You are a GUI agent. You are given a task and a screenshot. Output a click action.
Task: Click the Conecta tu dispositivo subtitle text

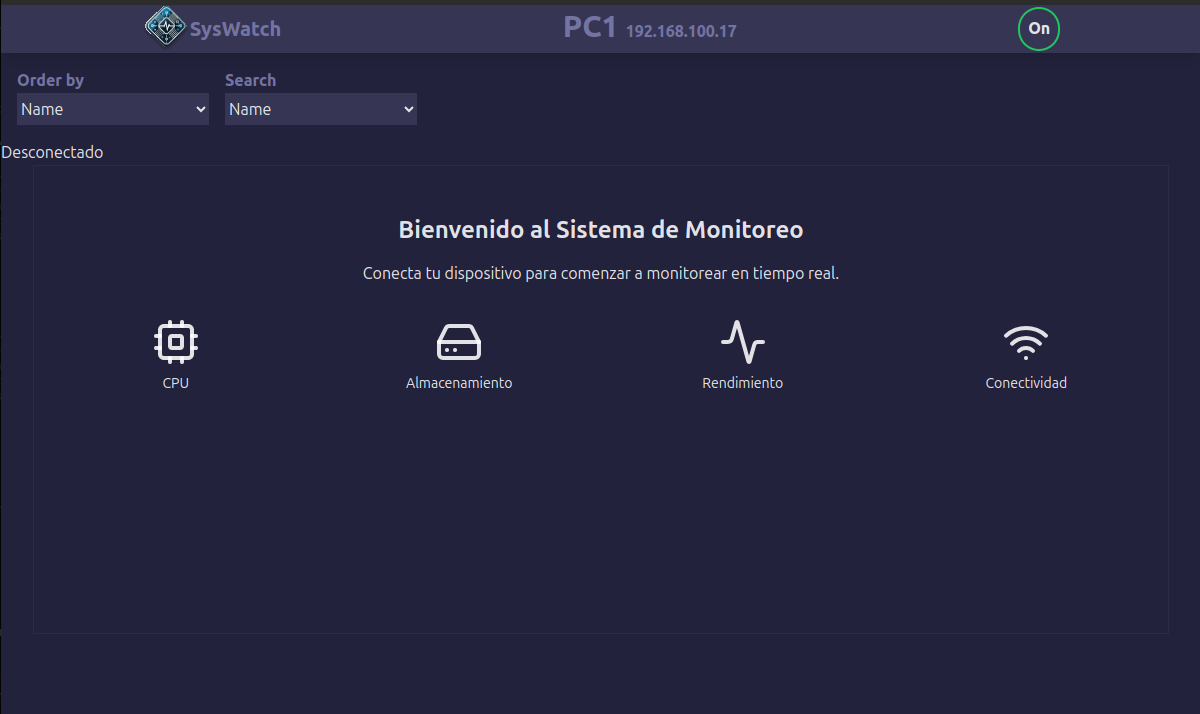pyautogui.click(x=601, y=273)
